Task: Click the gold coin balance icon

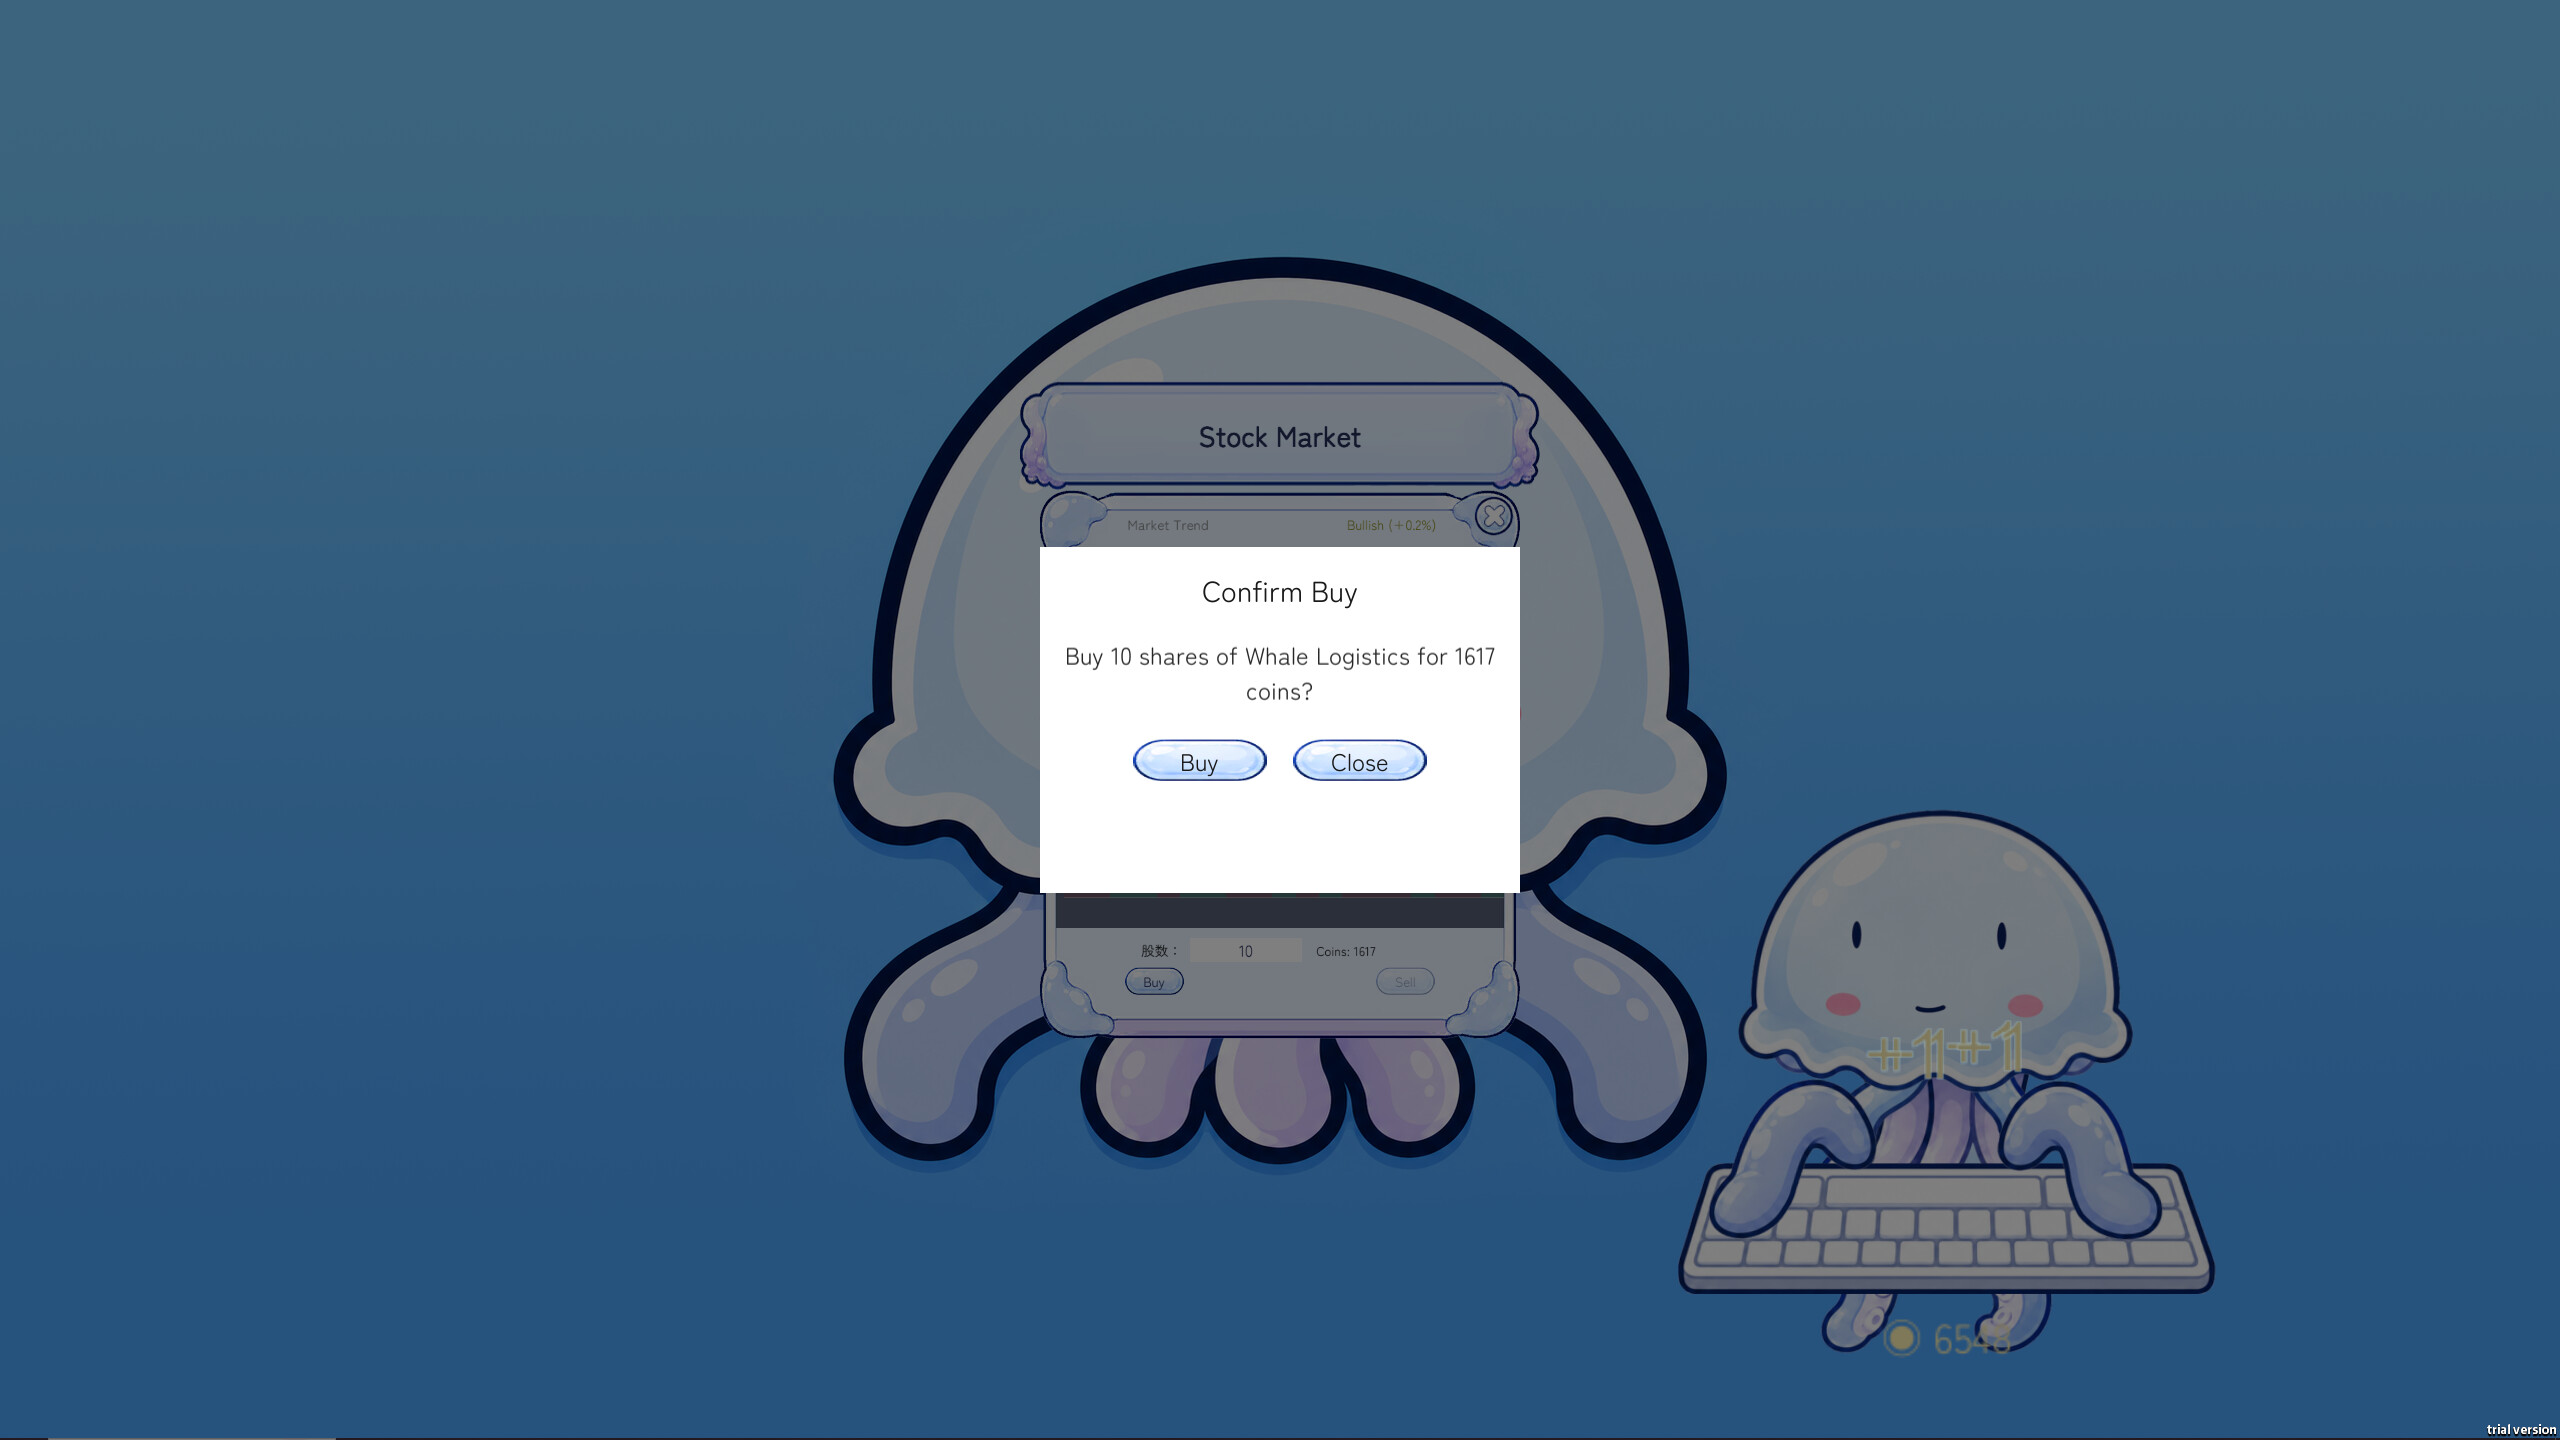Action: coord(1902,1338)
